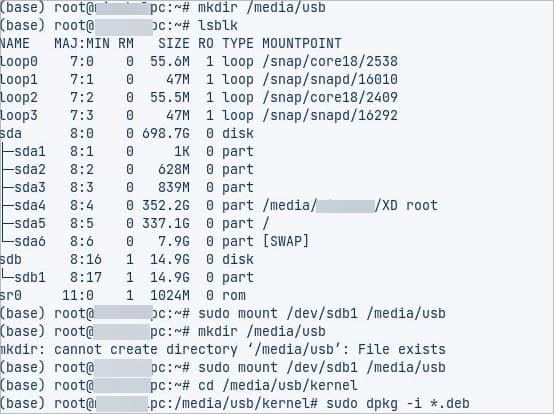Click the loop0 device name
The width and height of the screenshot is (554, 414).
[18, 61]
